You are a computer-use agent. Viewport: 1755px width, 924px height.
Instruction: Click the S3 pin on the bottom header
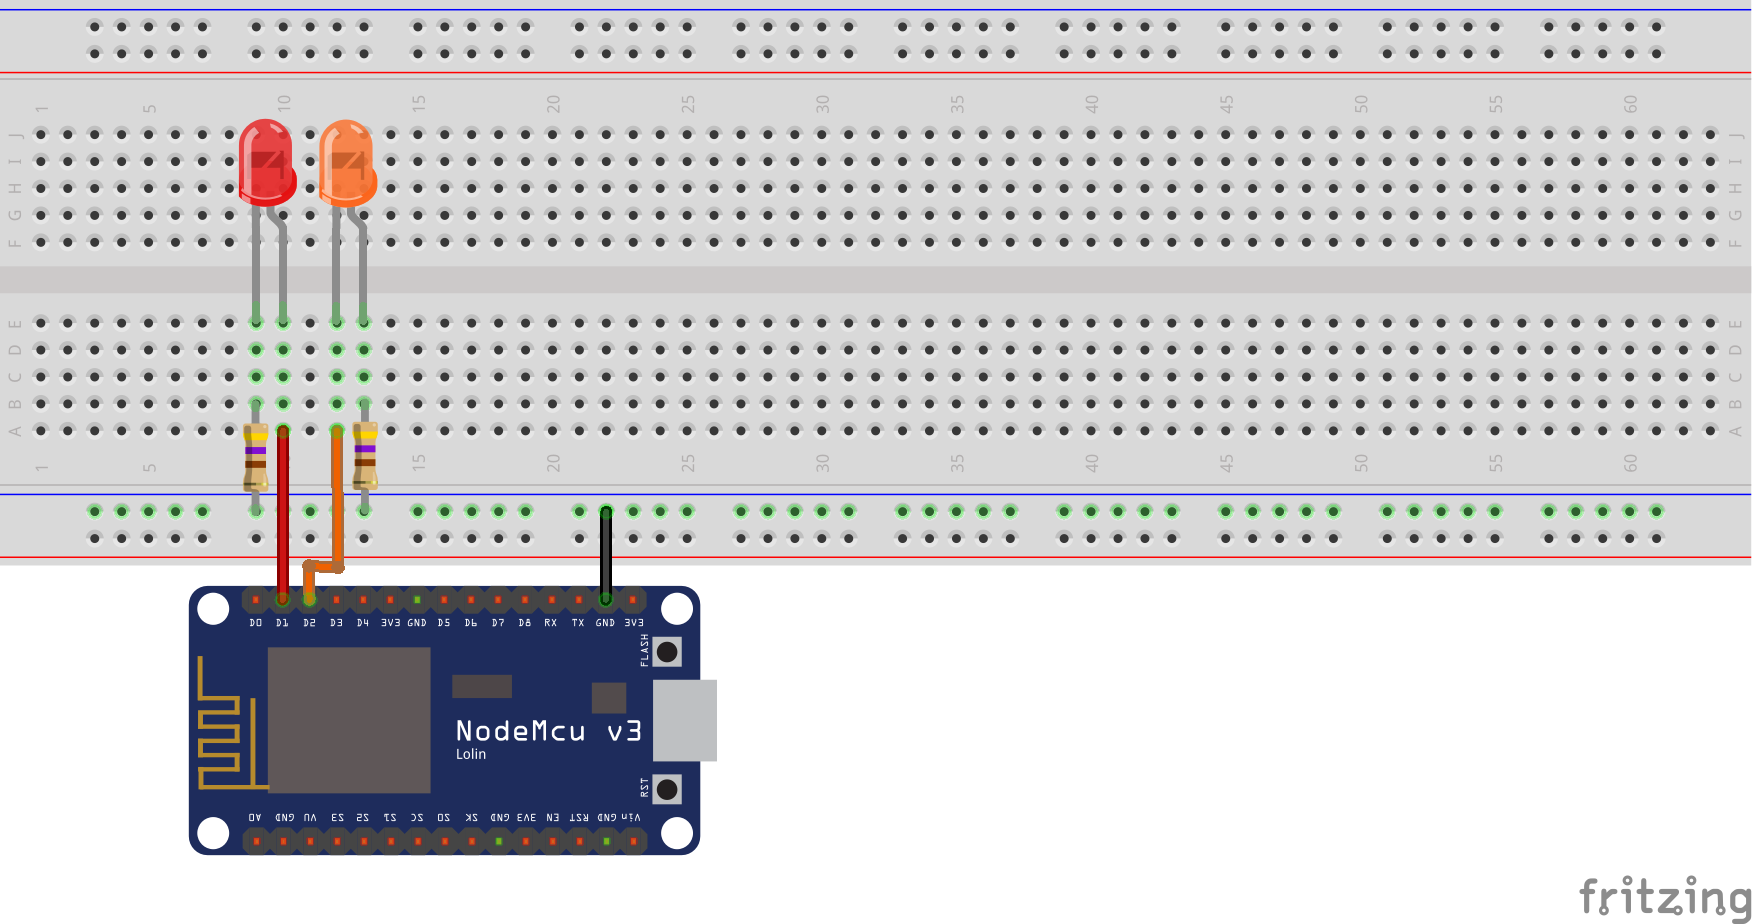pos(337,841)
